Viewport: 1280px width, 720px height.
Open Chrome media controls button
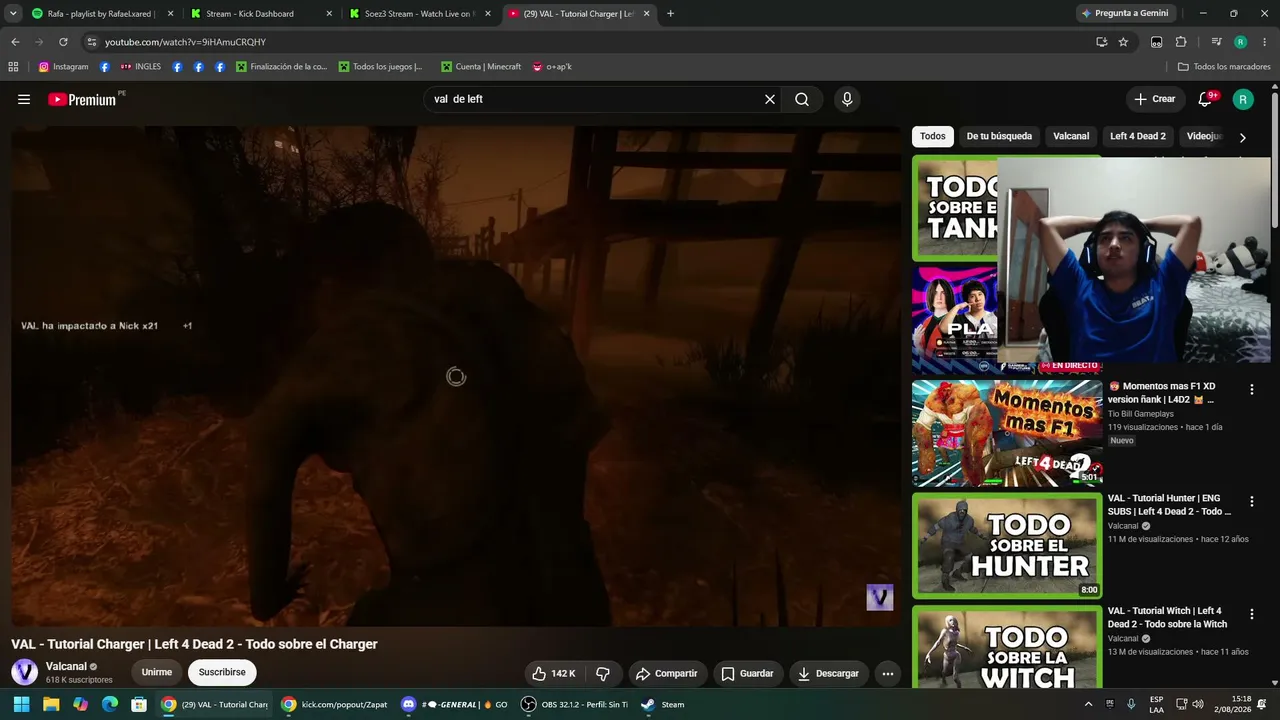(x=1216, y=42)
